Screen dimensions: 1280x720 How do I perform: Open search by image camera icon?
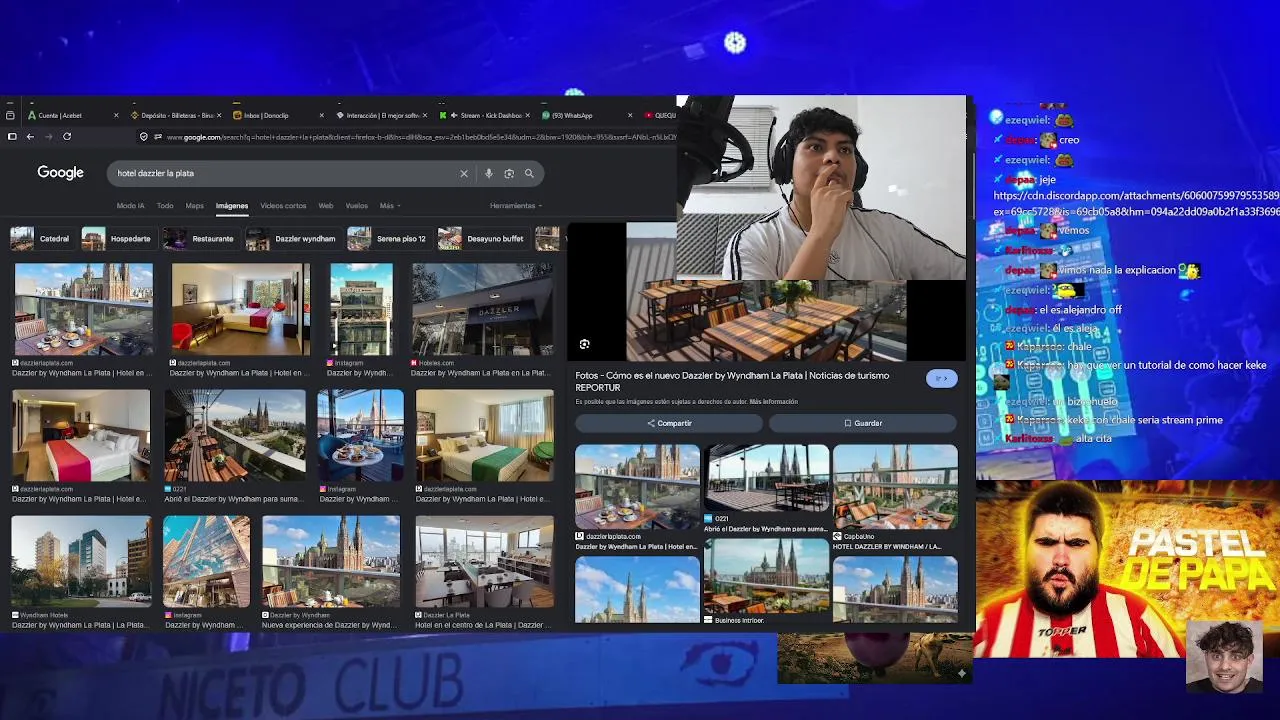pos(509,173)
